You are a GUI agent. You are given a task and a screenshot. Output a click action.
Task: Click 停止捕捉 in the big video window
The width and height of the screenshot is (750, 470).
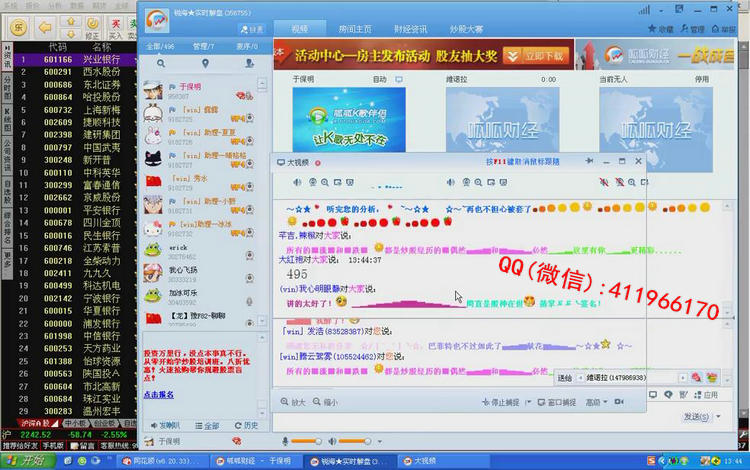pos(501,402)
